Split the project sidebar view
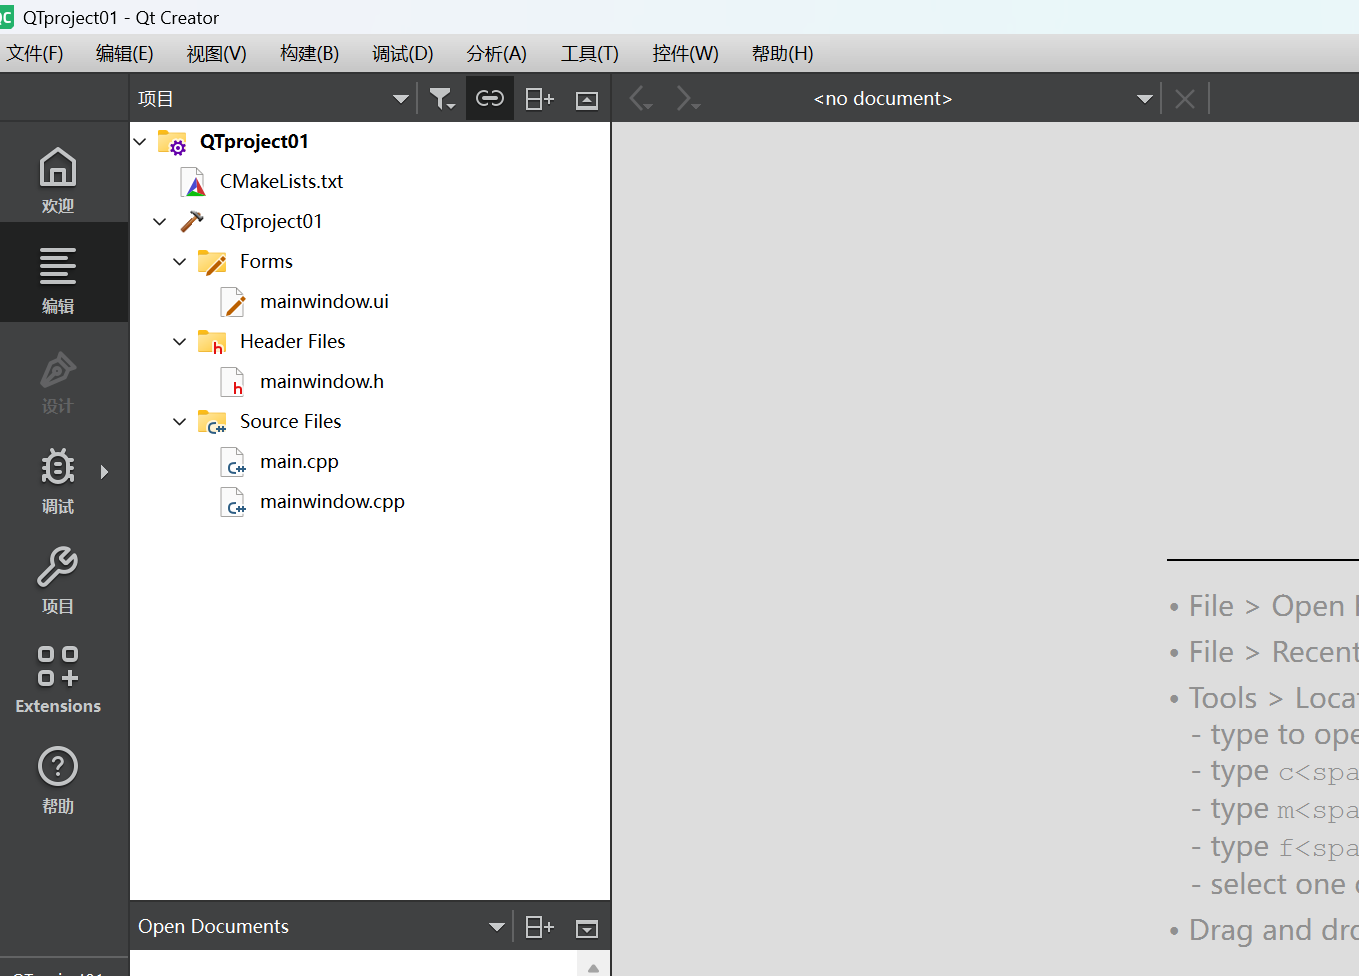 point(540,98)
